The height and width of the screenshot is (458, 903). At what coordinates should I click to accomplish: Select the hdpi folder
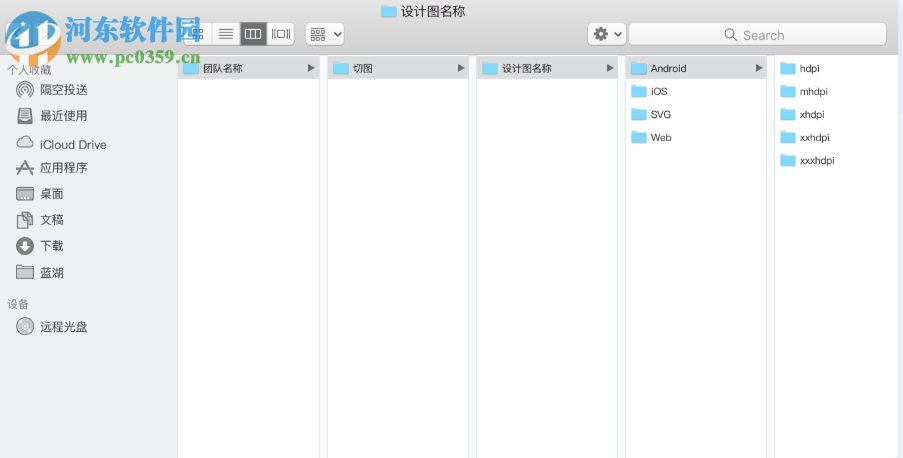point(799,69)
